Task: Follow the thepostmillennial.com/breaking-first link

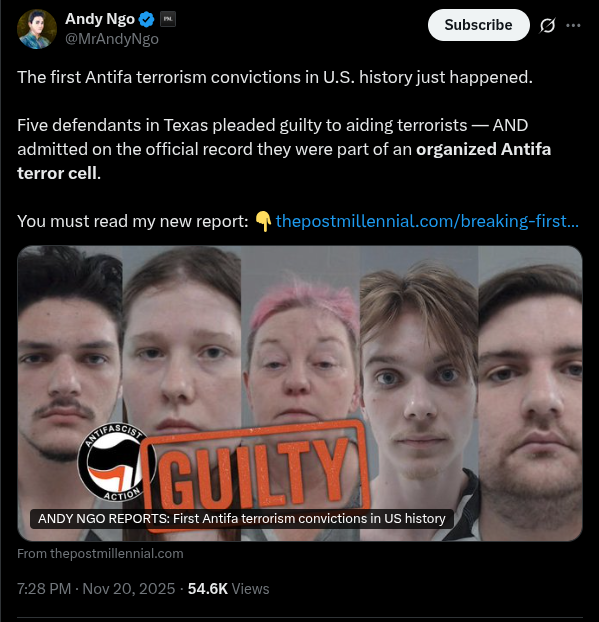Action: pos(427,221)
